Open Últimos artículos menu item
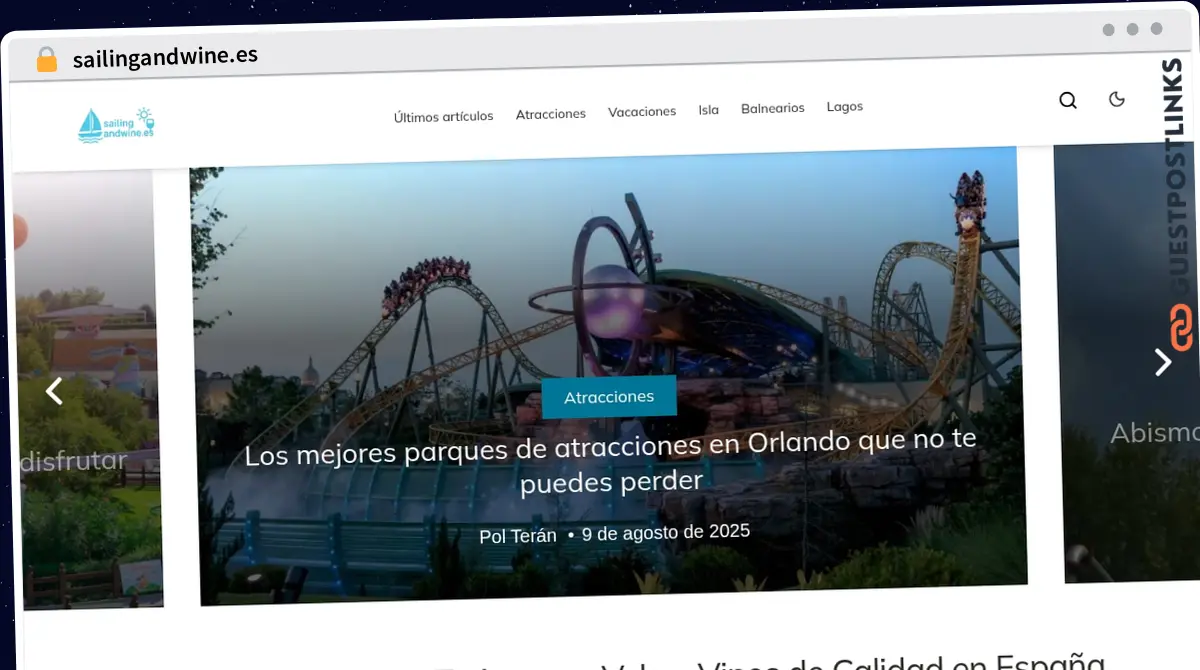 [443, 116]
